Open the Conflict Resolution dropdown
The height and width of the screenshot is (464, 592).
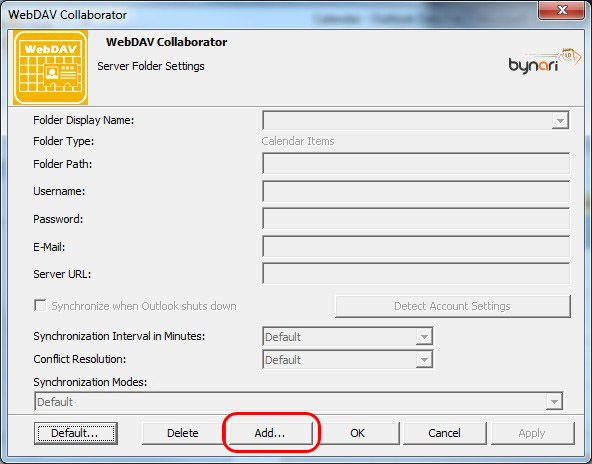(424, 359)
